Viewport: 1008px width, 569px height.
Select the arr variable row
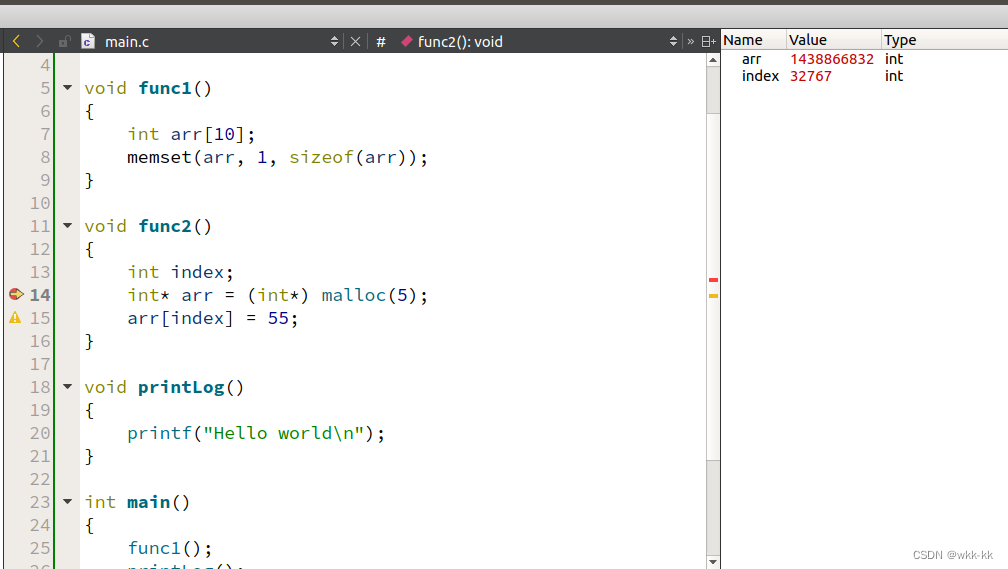click(x=865, y=59)
